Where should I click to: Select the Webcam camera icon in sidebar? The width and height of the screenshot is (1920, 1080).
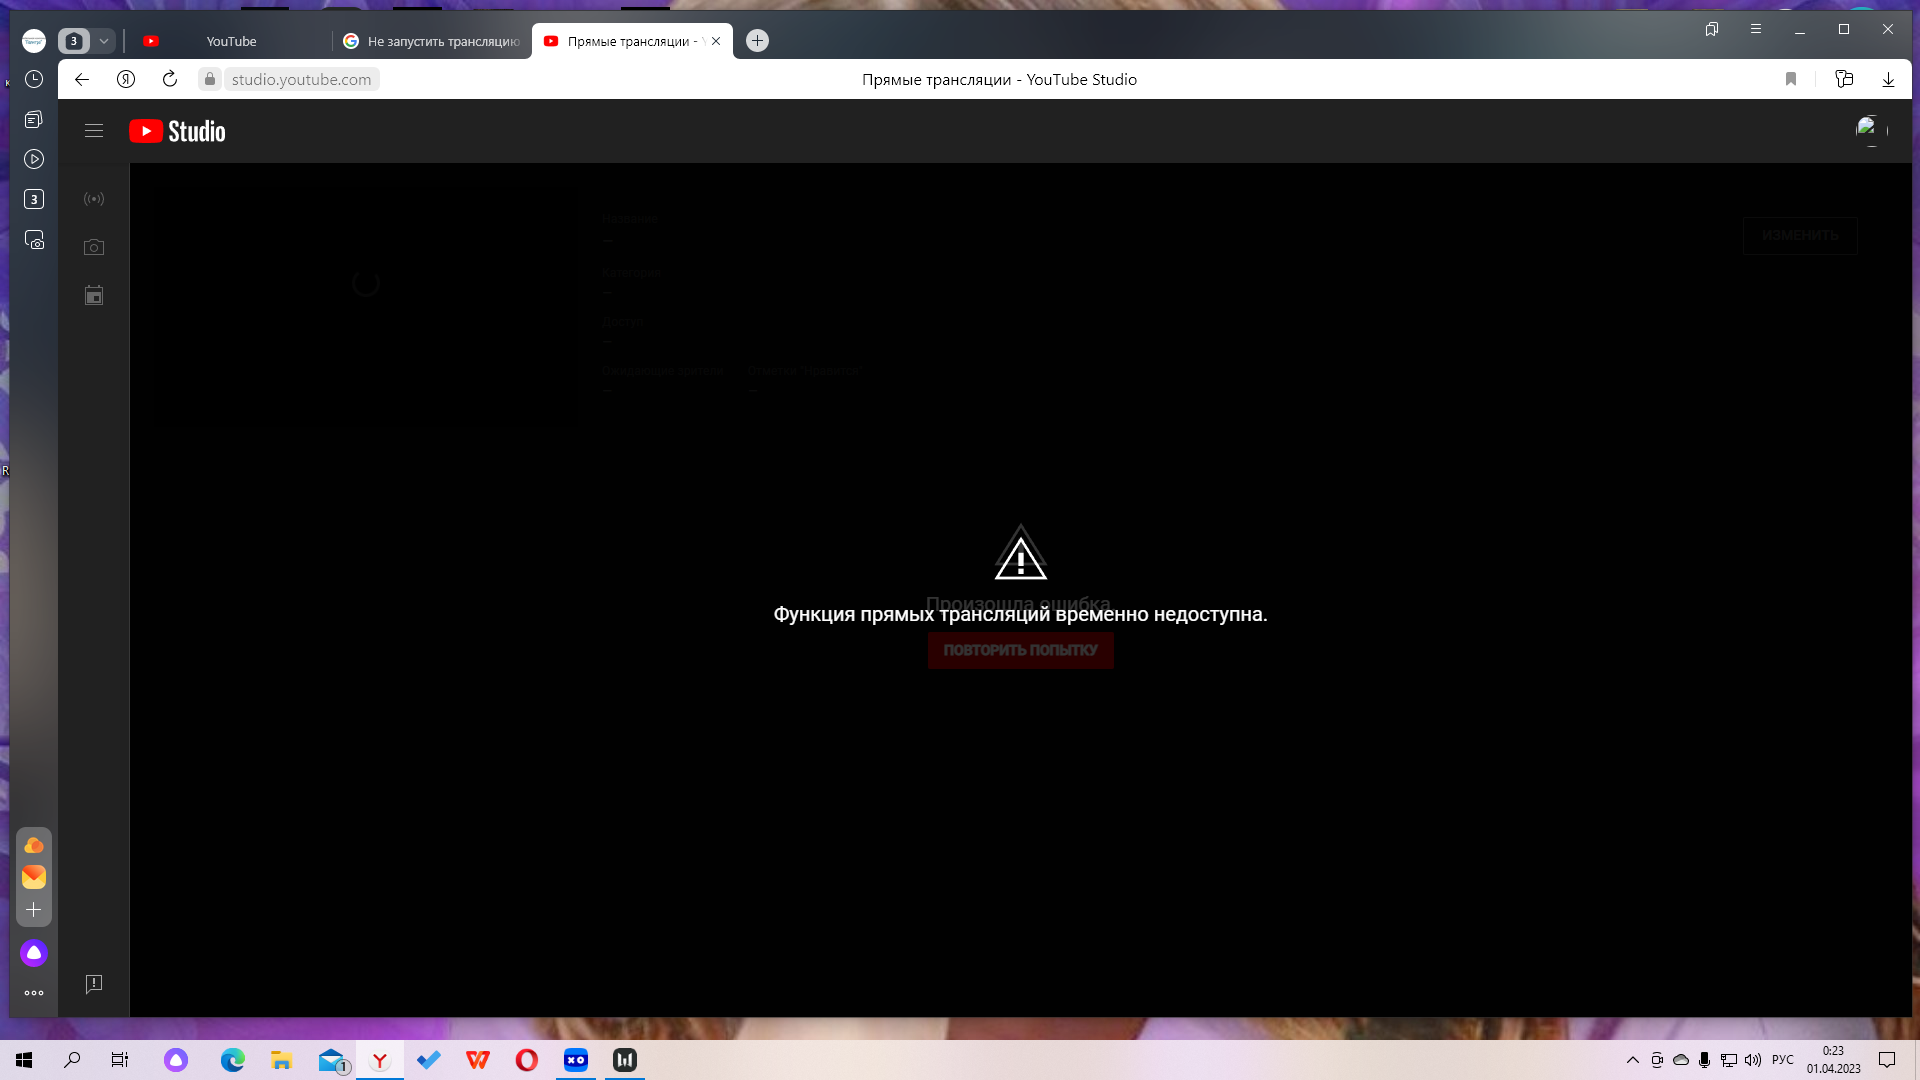click(x=94, y=247)
